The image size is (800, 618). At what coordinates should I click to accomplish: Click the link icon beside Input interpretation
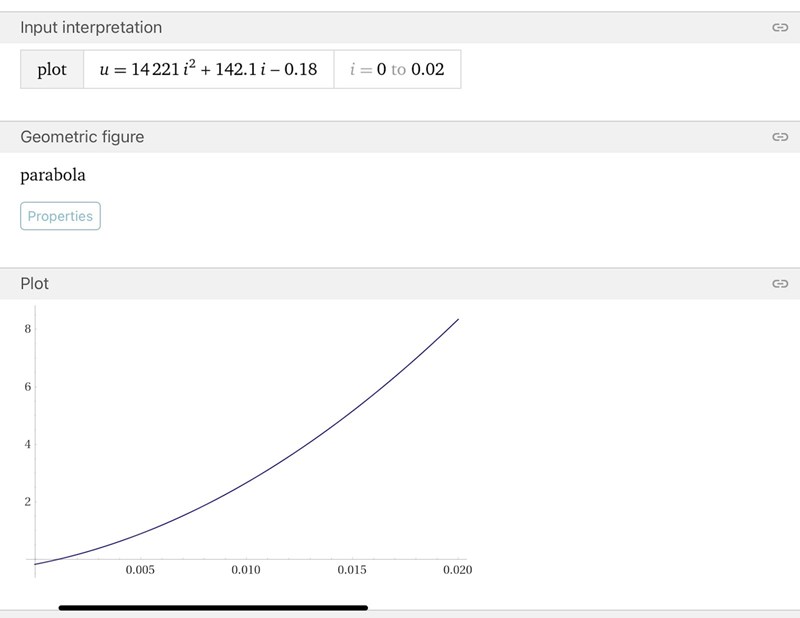pos(780,28)
